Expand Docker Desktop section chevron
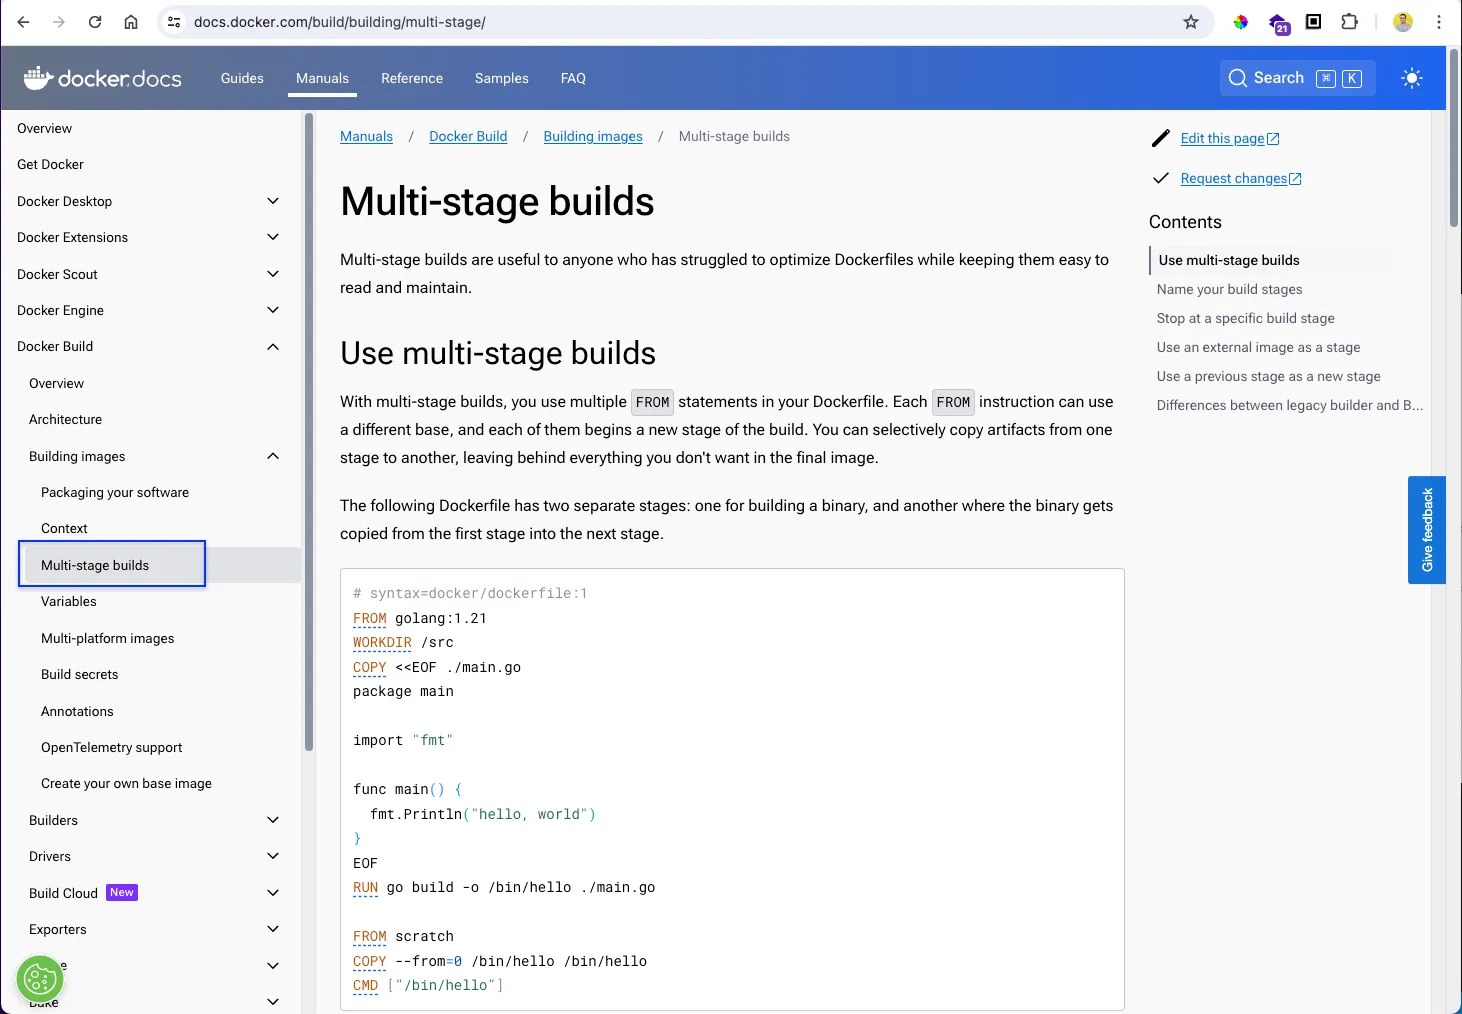Viewport: 1462px width, 1014px height. click(273, 201)
